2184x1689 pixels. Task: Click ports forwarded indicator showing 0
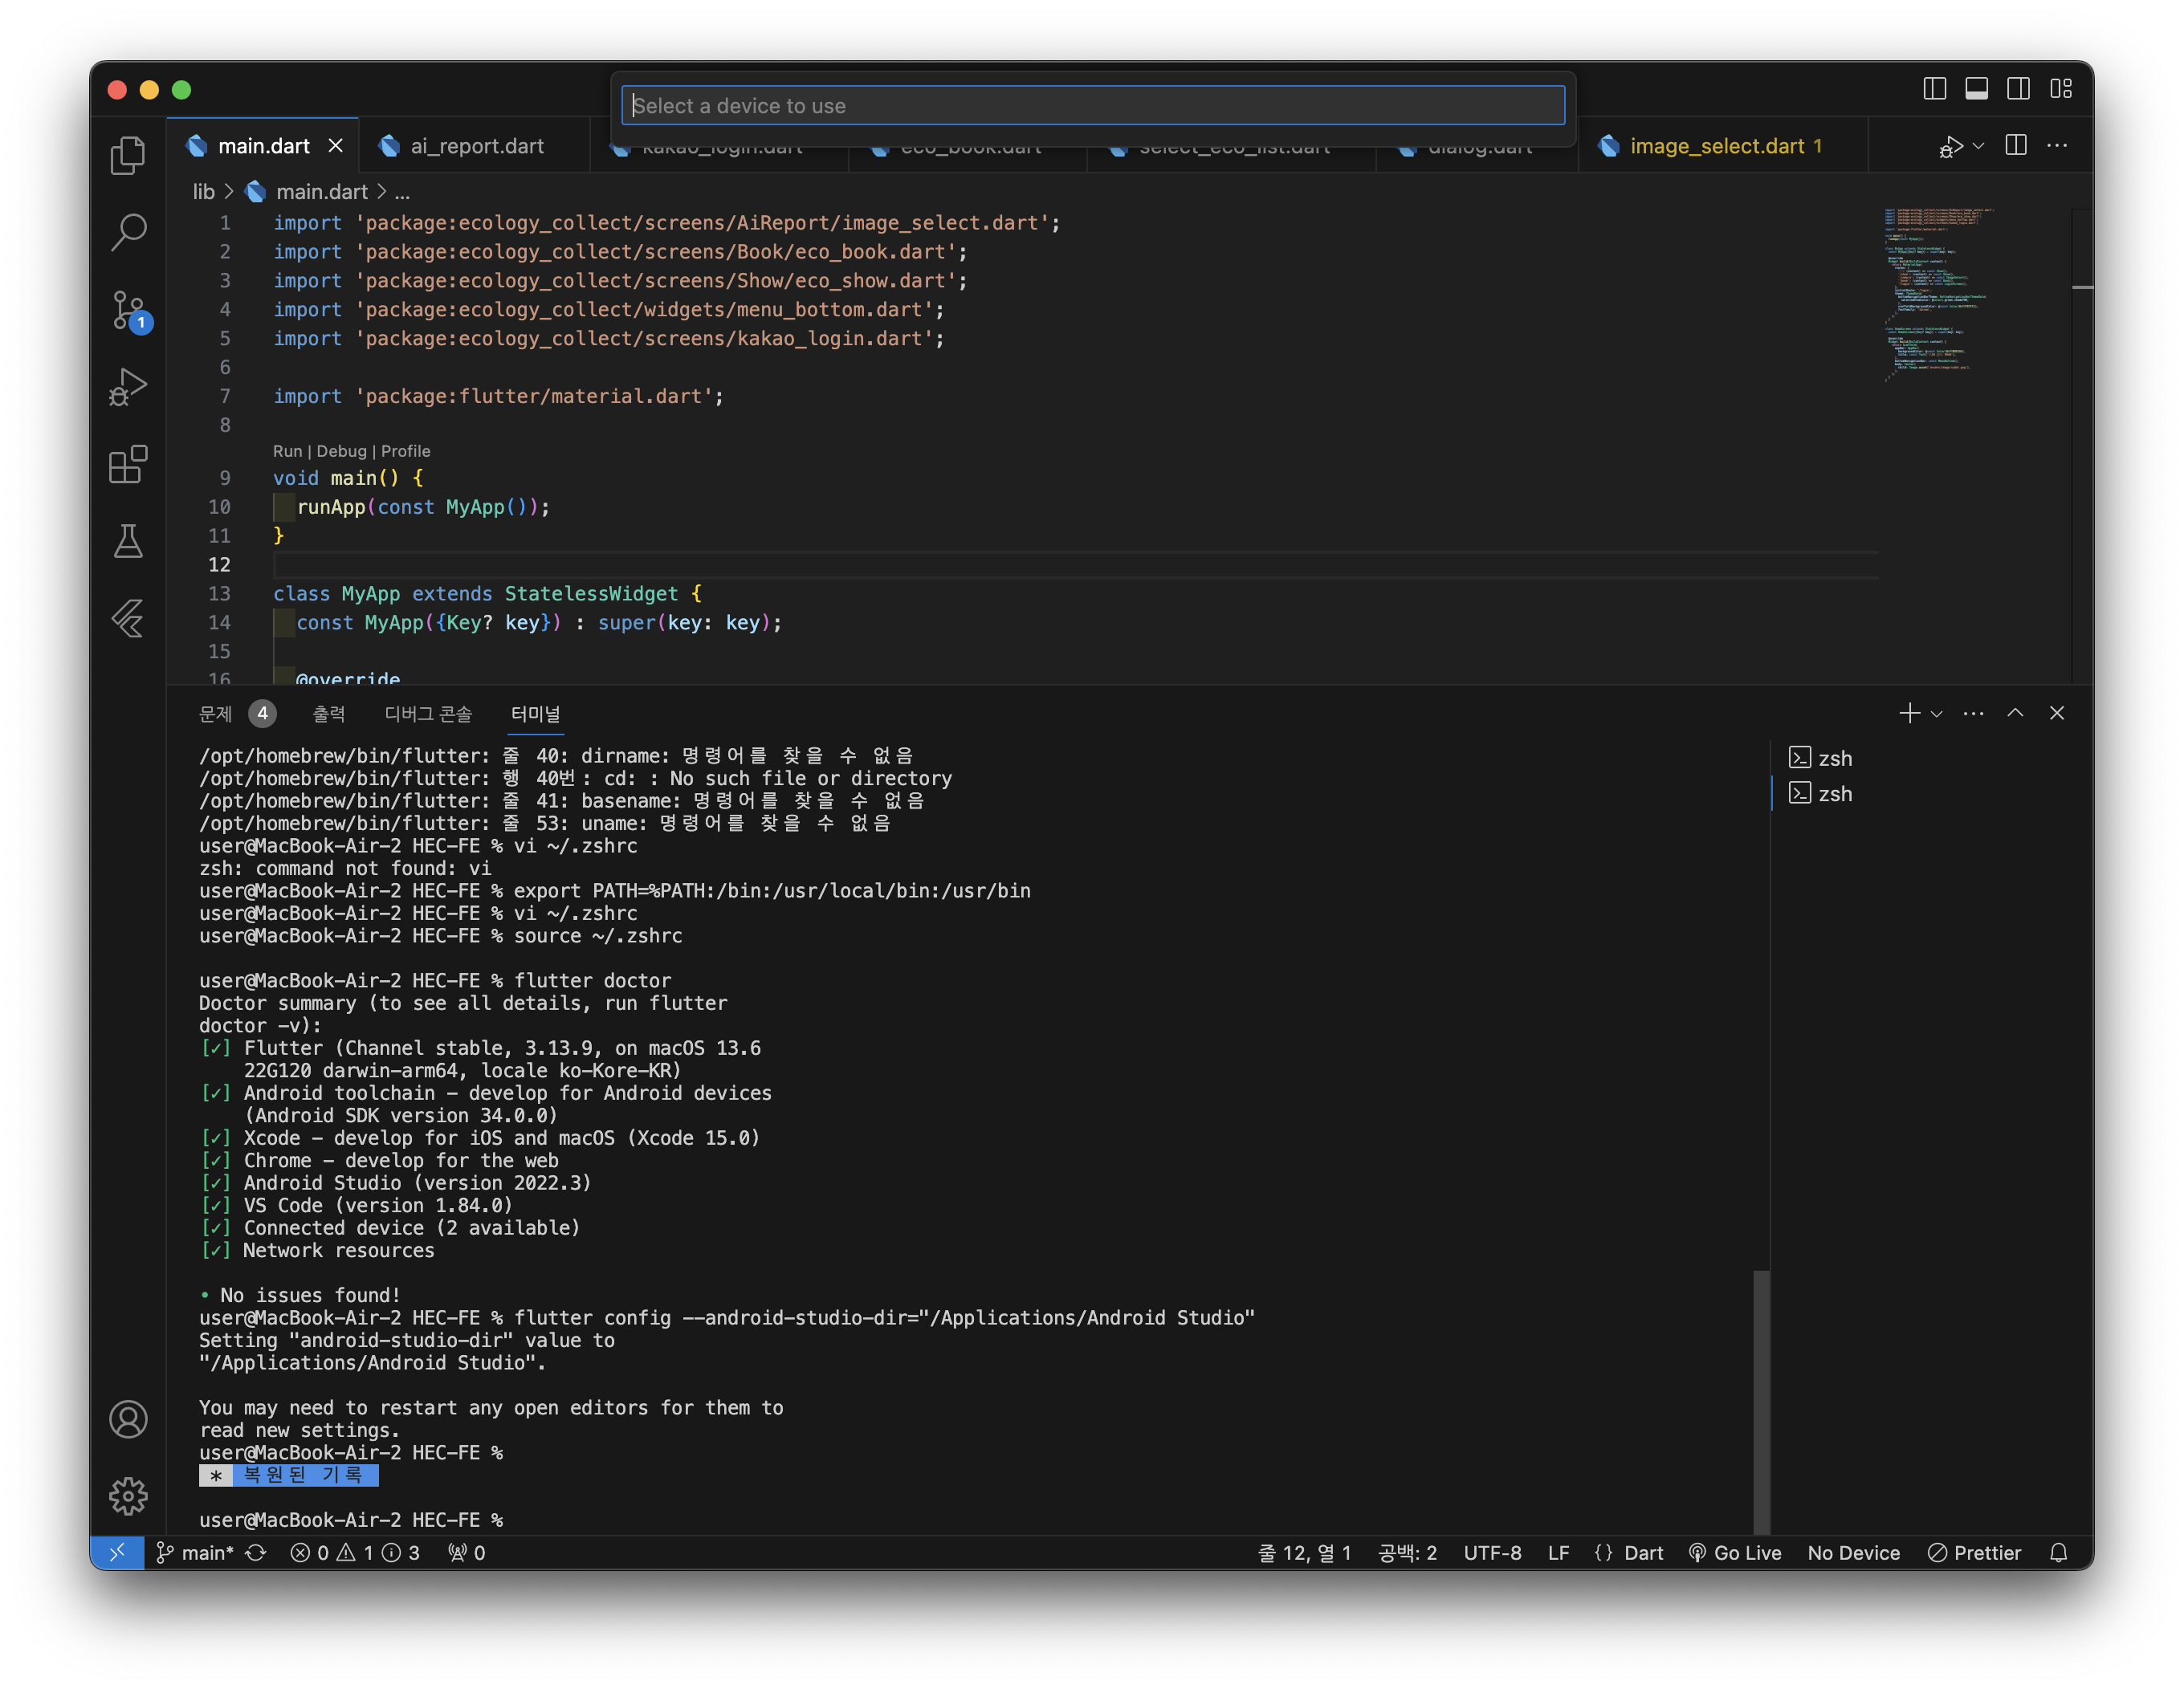[466, 1552]
